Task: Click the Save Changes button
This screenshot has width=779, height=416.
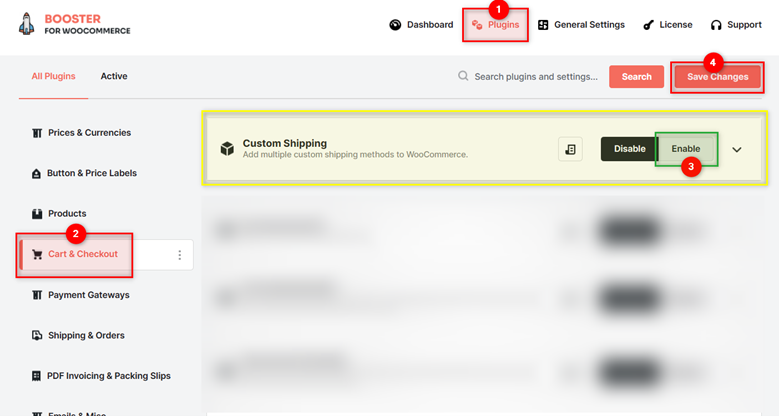Action: [717, 77]
